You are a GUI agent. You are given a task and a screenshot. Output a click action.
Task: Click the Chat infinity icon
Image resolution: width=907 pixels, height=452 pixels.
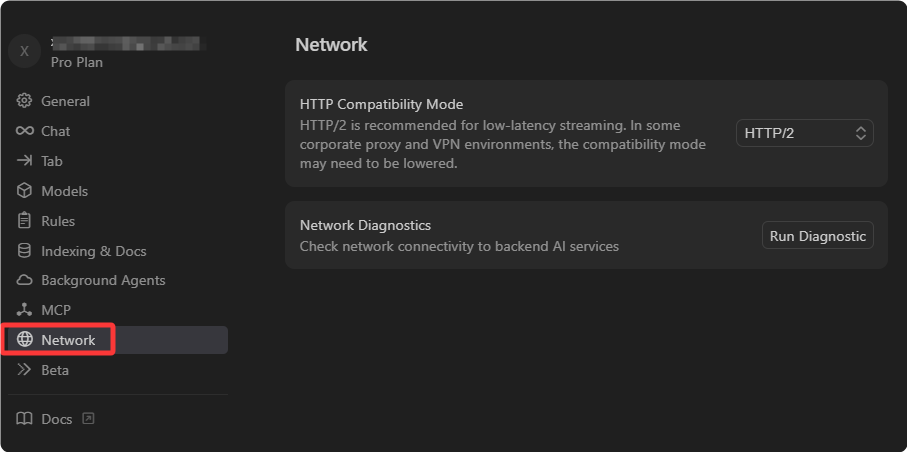[x=24, y=131]
